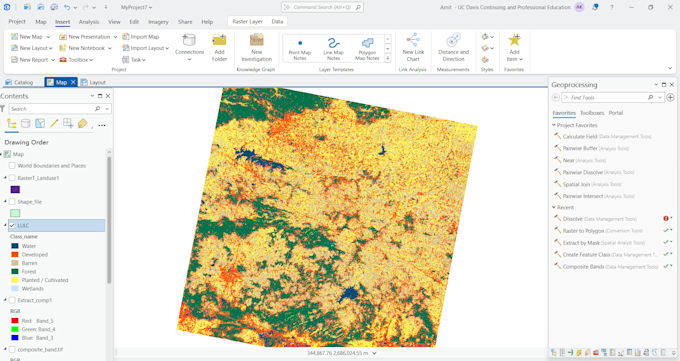The image size is (680, 361).
Task: Open the Import Layout dropdown
Action: click(x=167, y=48)
